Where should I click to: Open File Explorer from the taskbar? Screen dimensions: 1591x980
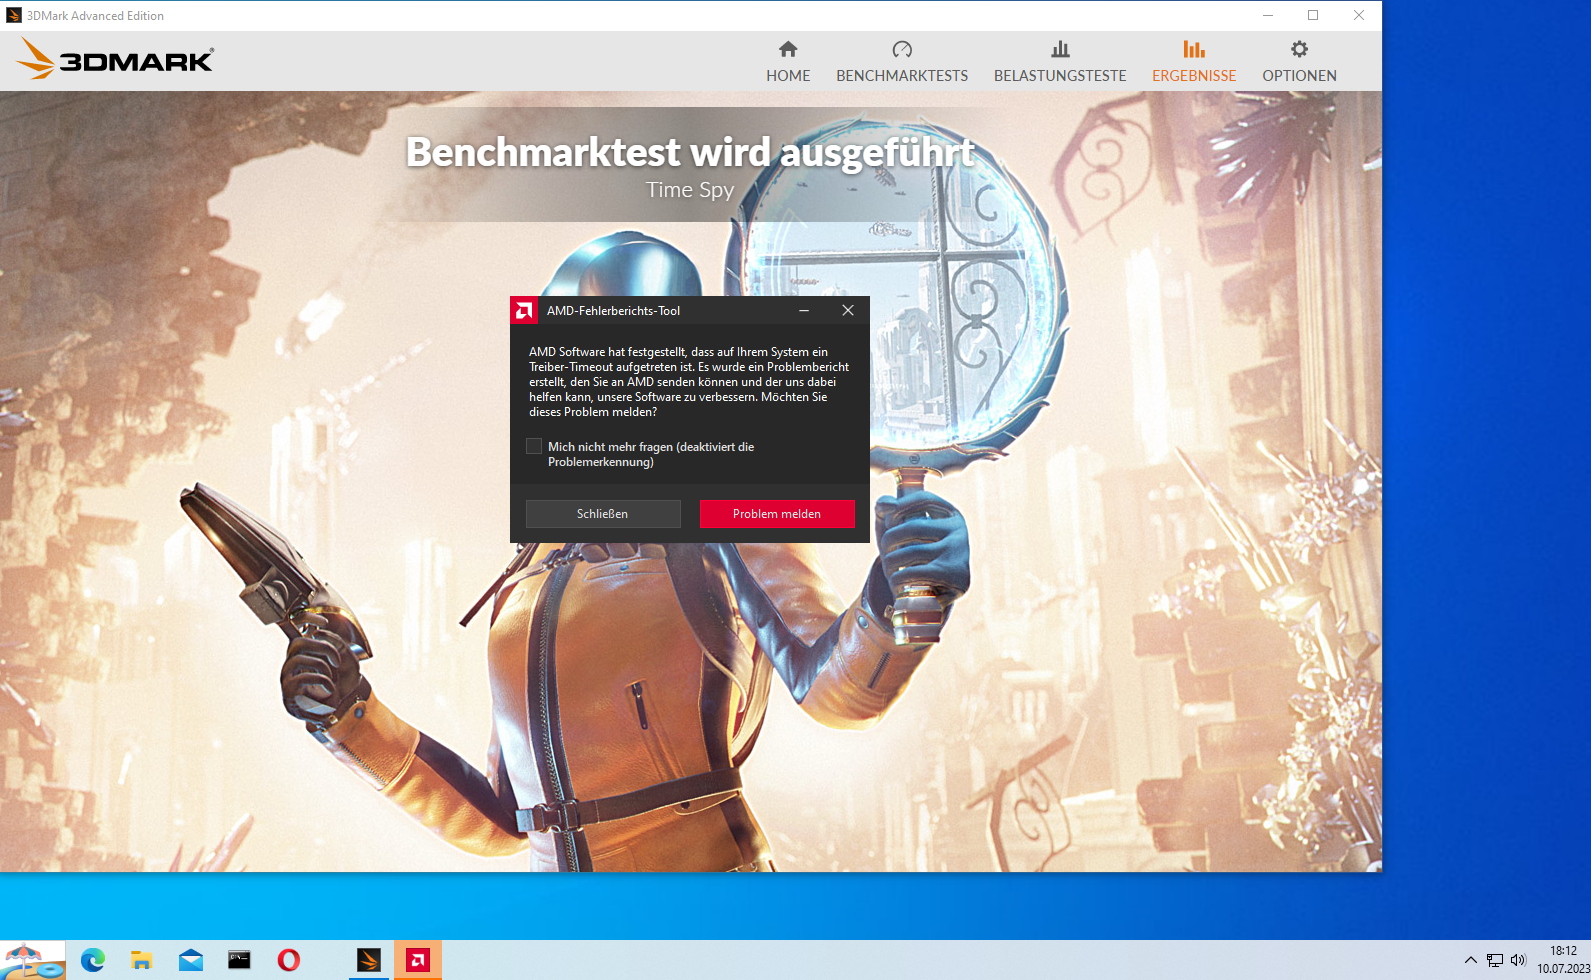coord(141,960)
